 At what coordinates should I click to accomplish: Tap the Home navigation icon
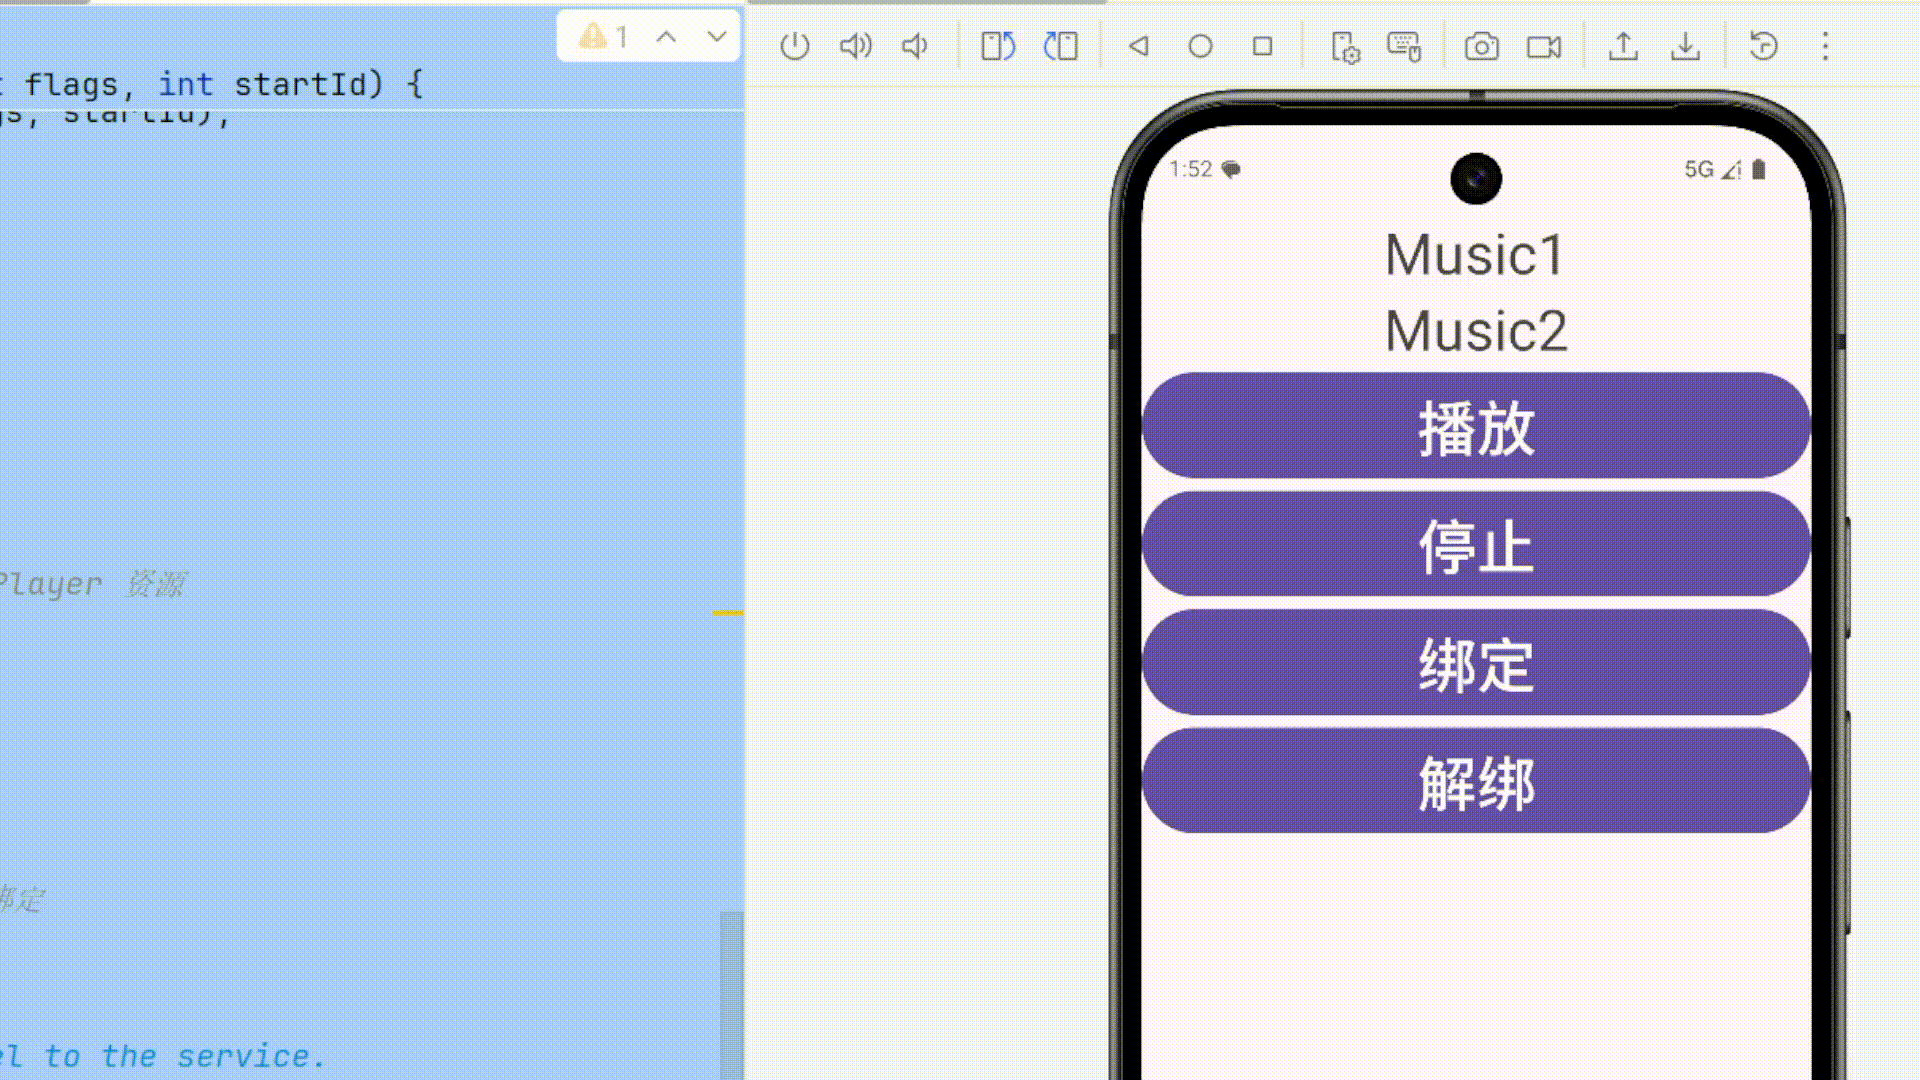click(1201, 46)
